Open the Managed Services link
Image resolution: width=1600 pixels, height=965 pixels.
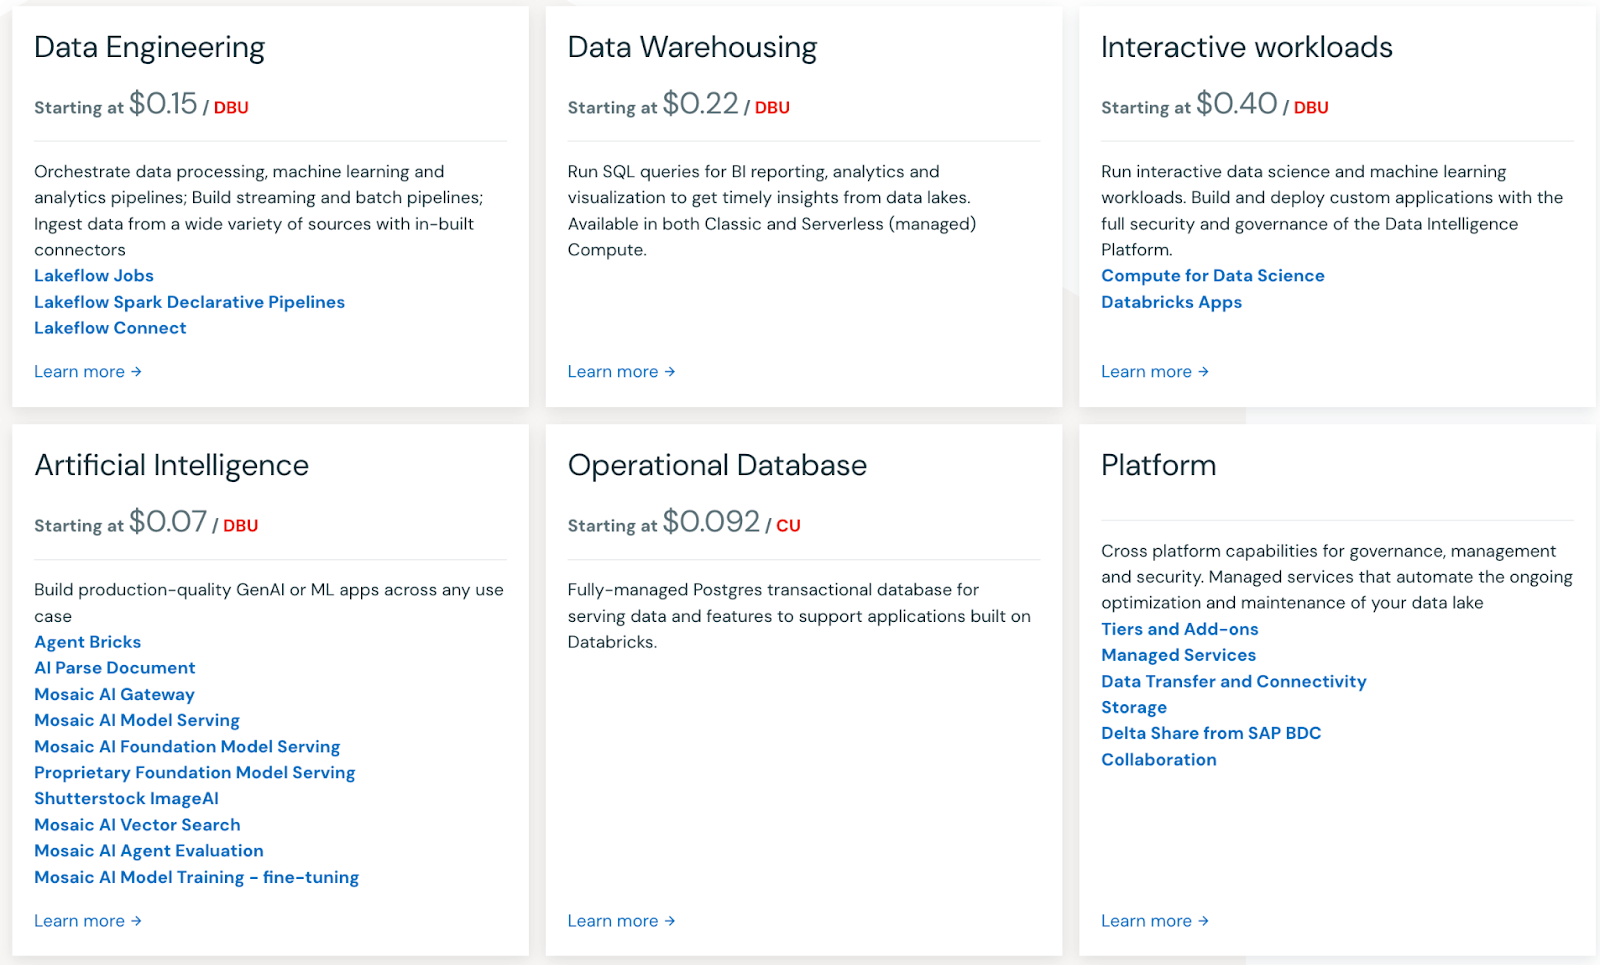click(x=1179, y=655)
